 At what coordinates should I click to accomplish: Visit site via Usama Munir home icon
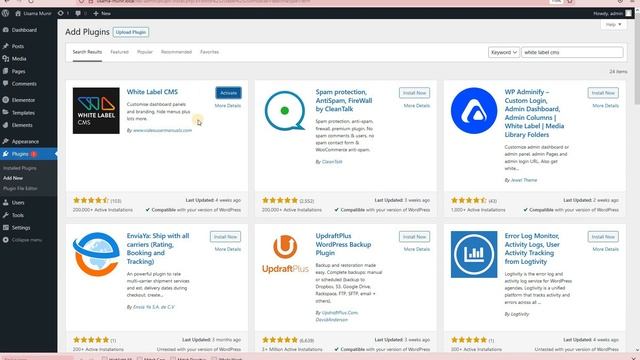click(33, 13)
